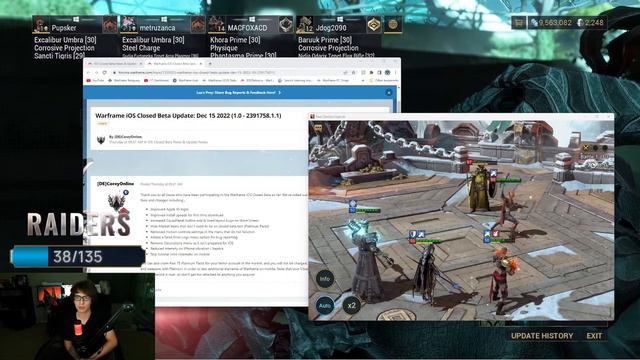Image resolution: width=640 pixels, height=360 pixels.
Task: Click MACFOXACD's clan emblem icon
Action: (x=286, y=25)
